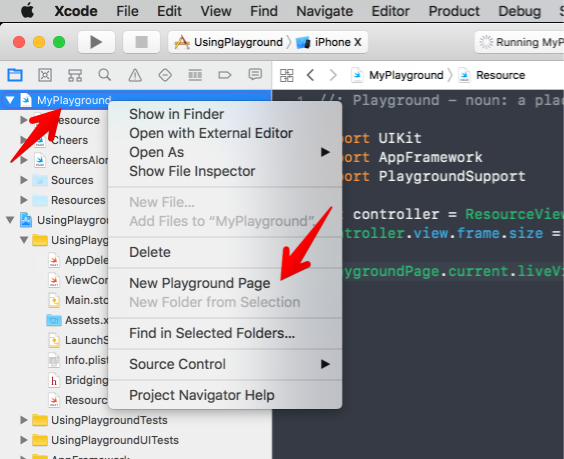
Task: Show the Find navigator
Action: (x=105, y=75)
